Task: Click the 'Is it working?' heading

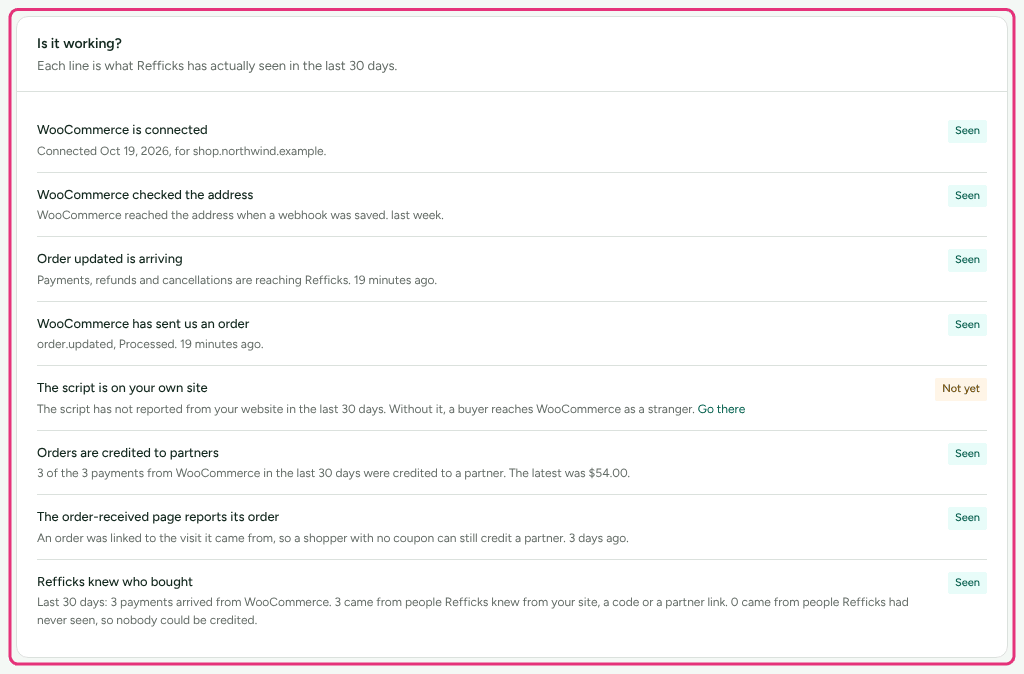Action: (79, 44)
